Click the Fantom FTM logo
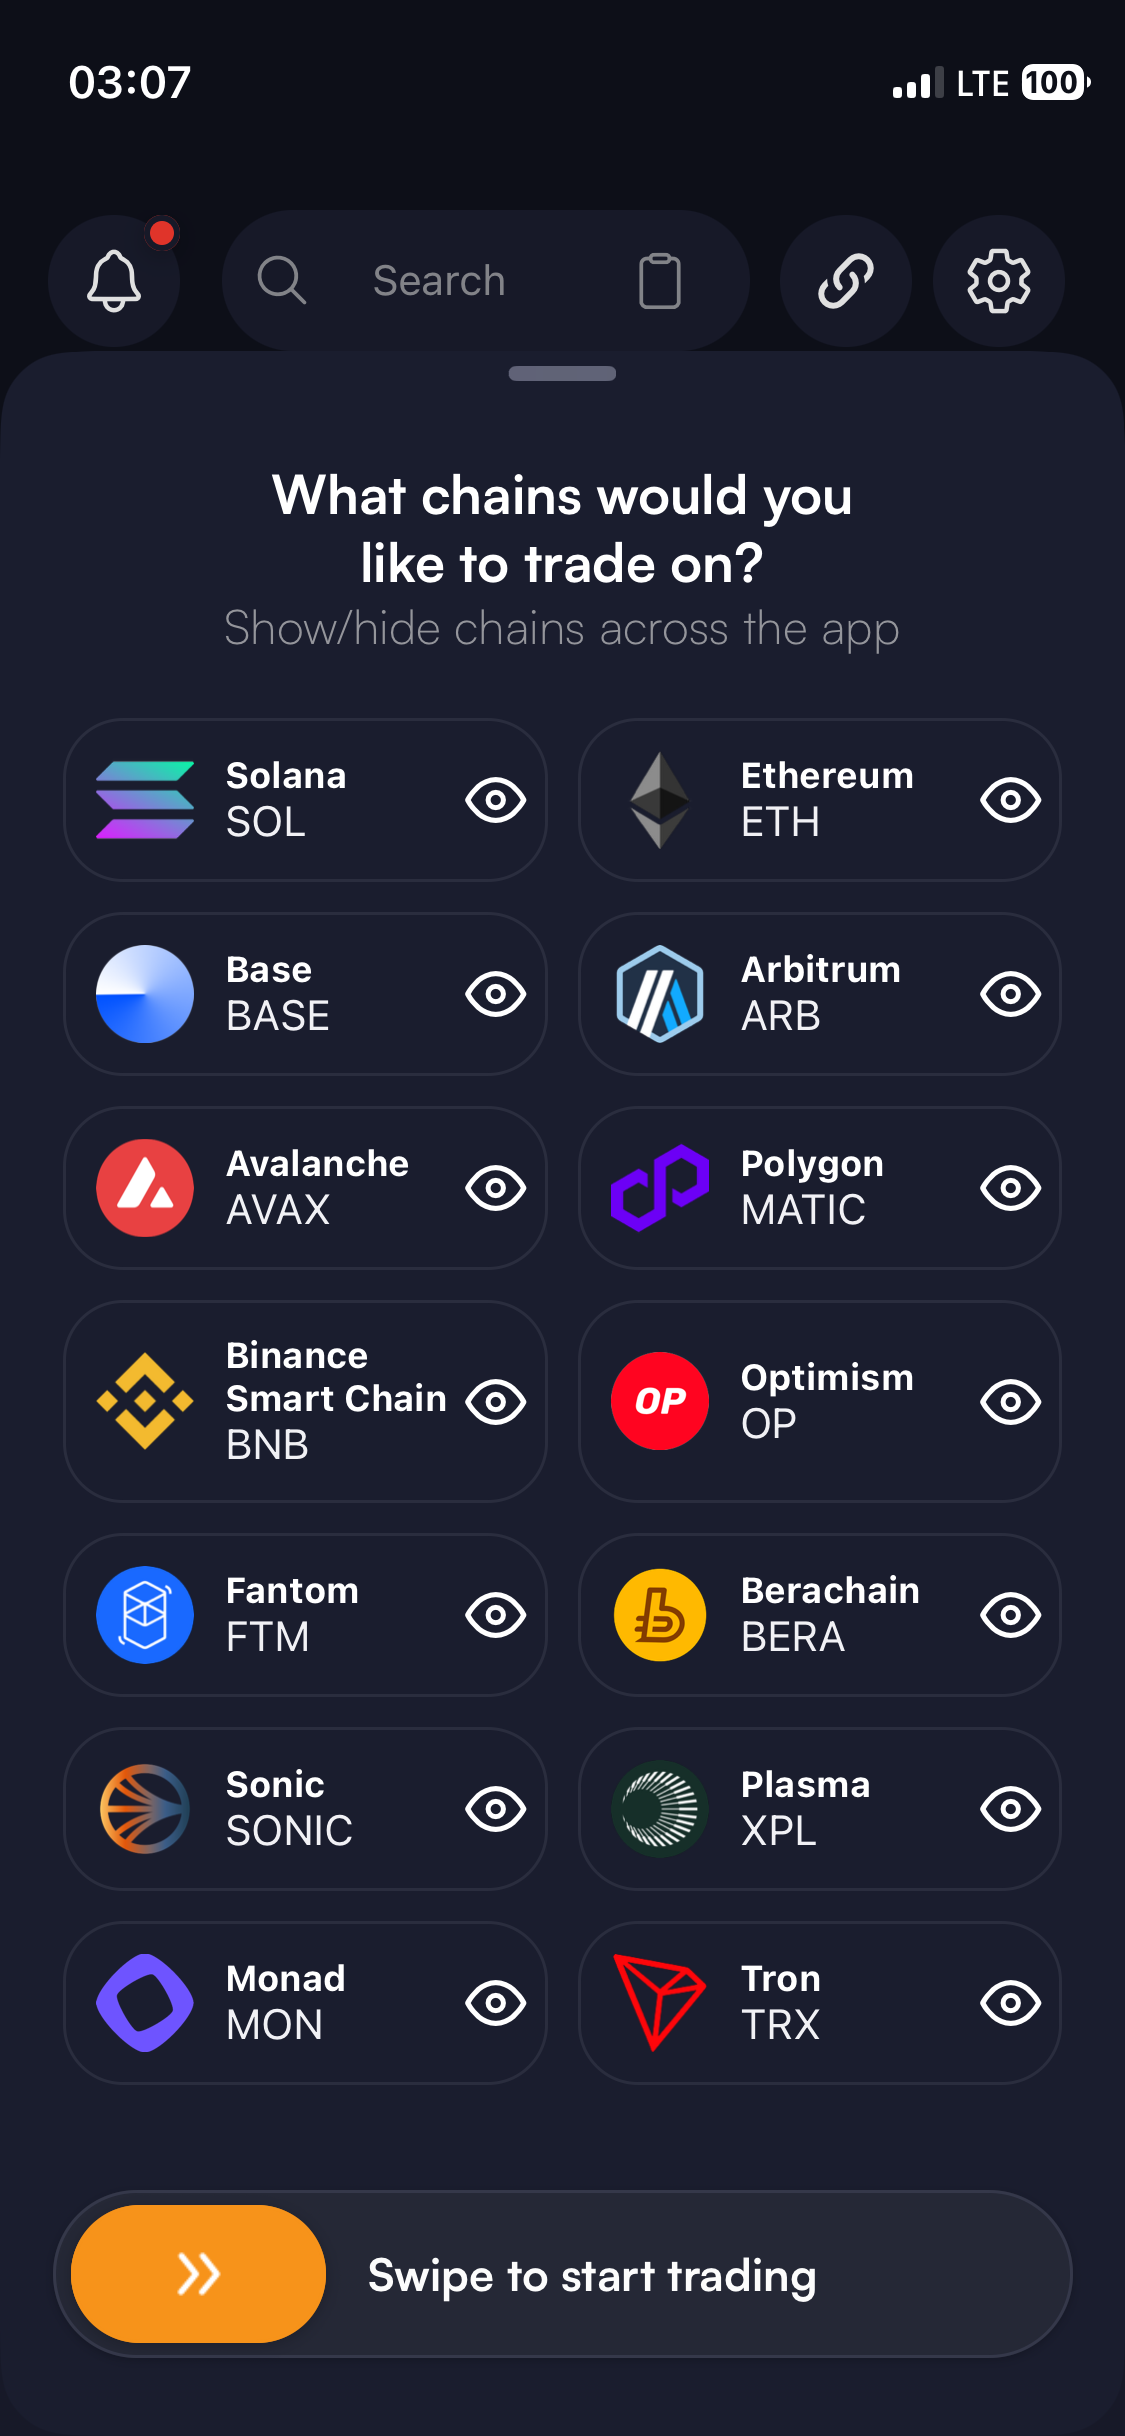1125x2436 pixels. (143, 1614)
